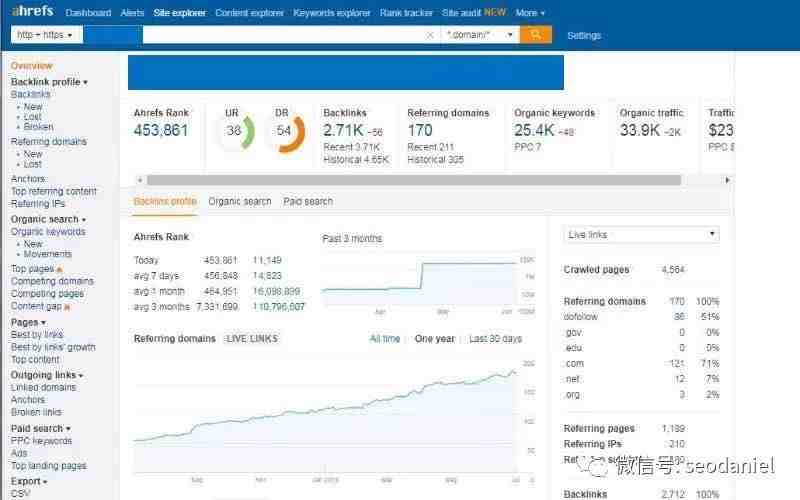This screenshot has width=800, height=500.
Task: Collapse the Paid search sidebar section
Action: pyautogui.click(x=40, y=429)
